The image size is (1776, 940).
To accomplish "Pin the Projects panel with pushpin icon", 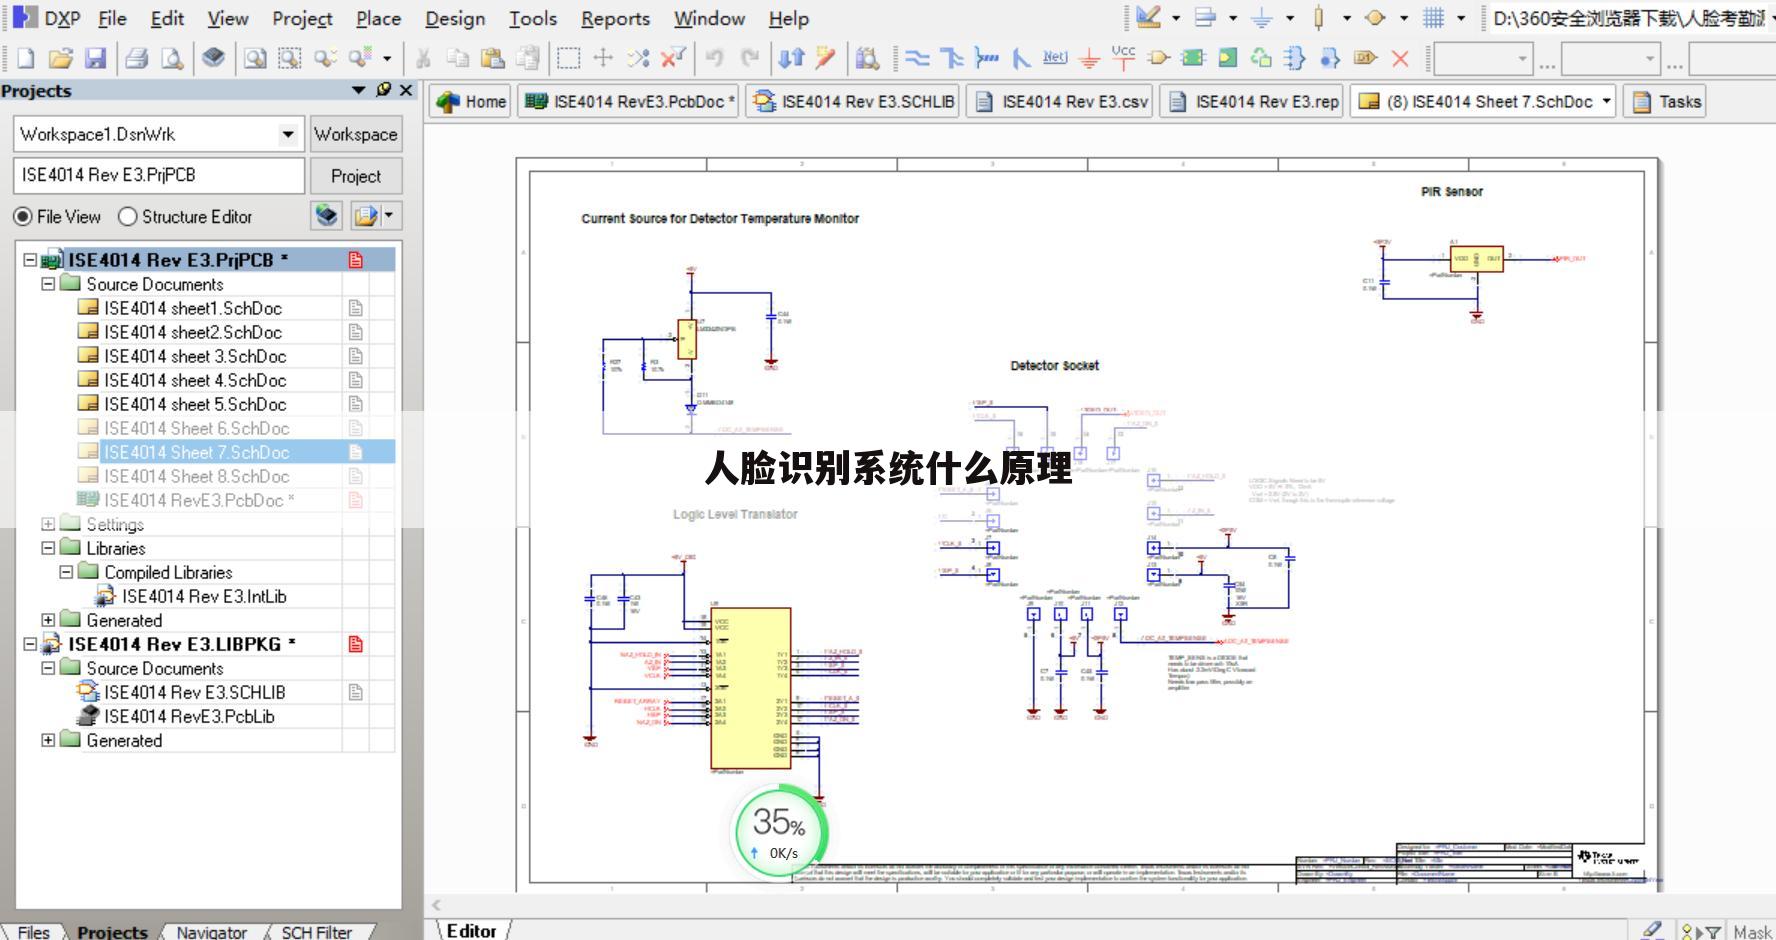I will coord(383,90).
